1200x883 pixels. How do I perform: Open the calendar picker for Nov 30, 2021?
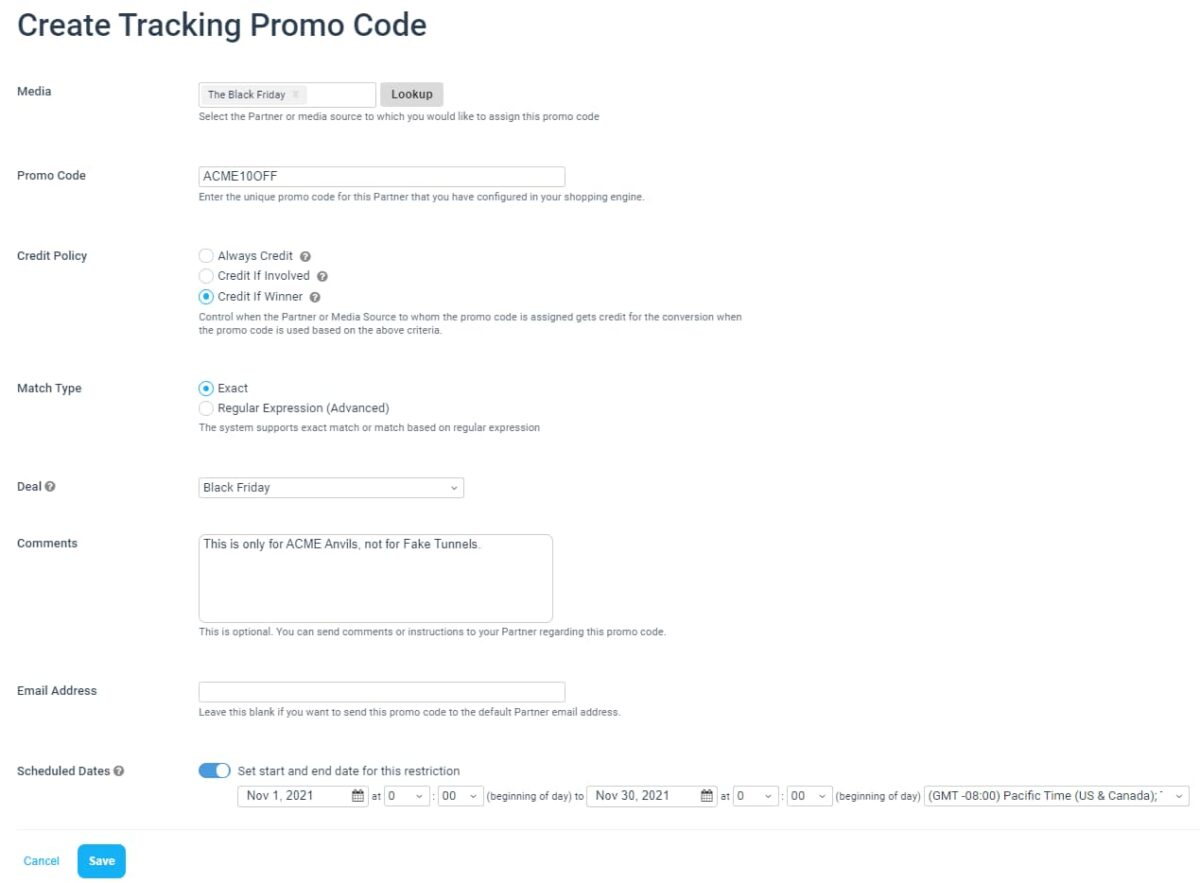pos(707,795)
